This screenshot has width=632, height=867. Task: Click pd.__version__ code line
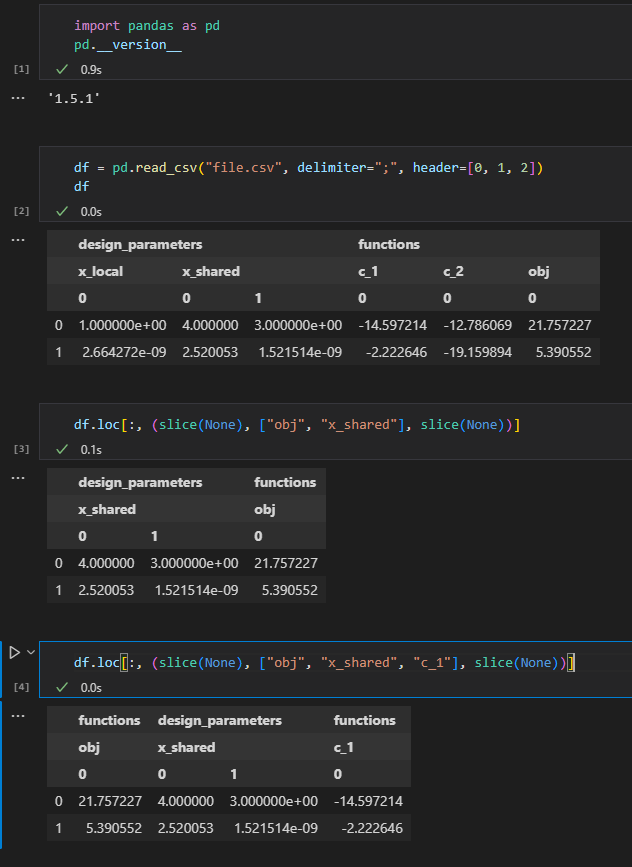tap(128, 45)
